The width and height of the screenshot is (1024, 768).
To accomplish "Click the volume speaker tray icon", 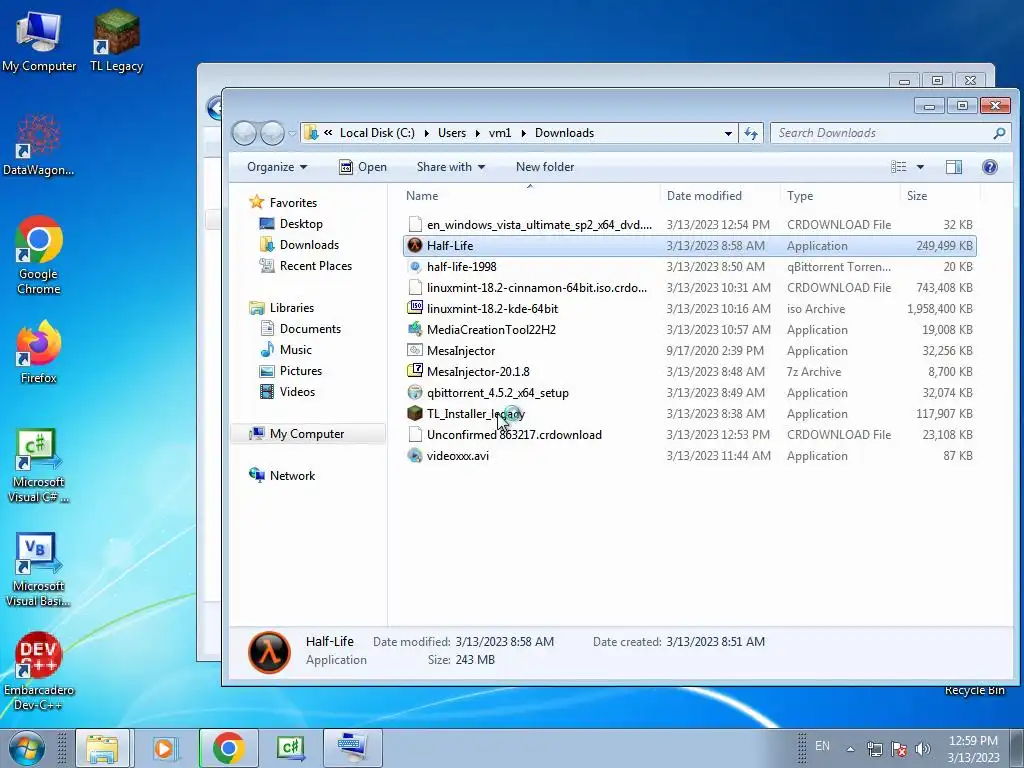I will click(923, 748).
